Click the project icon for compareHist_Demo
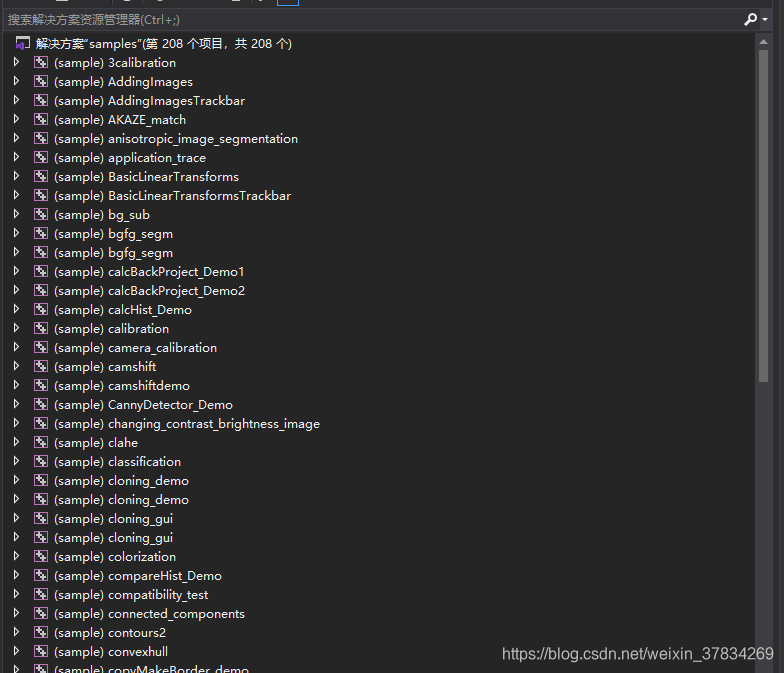 pyautogui.click(x=41, y=576)
